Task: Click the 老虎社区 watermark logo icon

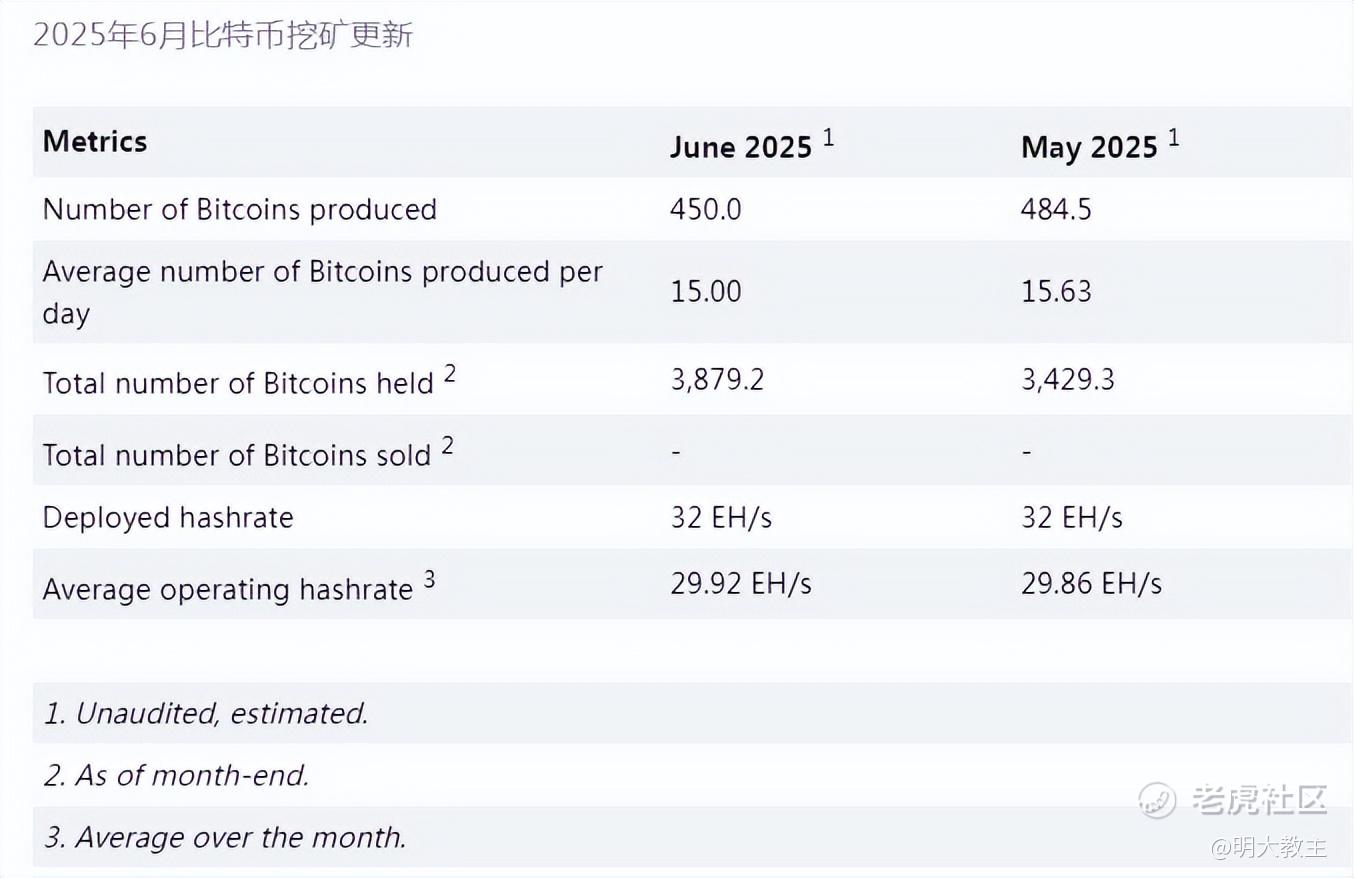Action: click(x=1157, y=800)
